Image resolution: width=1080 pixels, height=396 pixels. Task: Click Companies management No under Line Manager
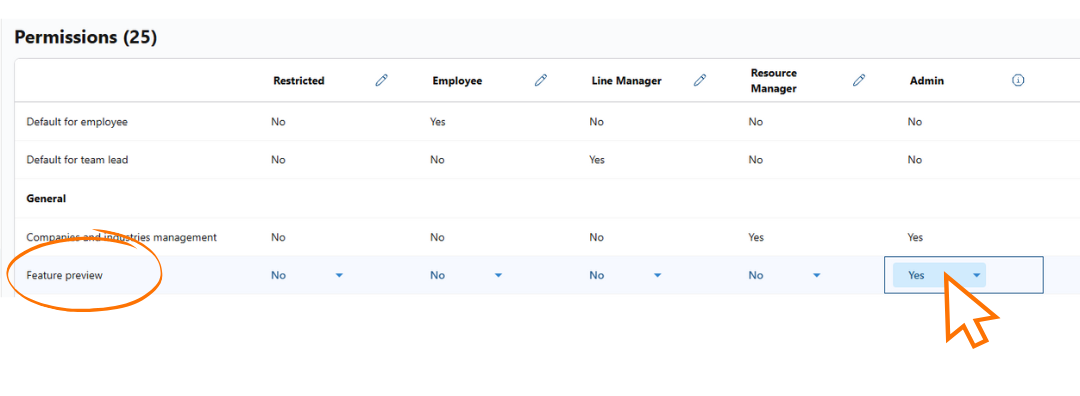click(x=596, y=237)
